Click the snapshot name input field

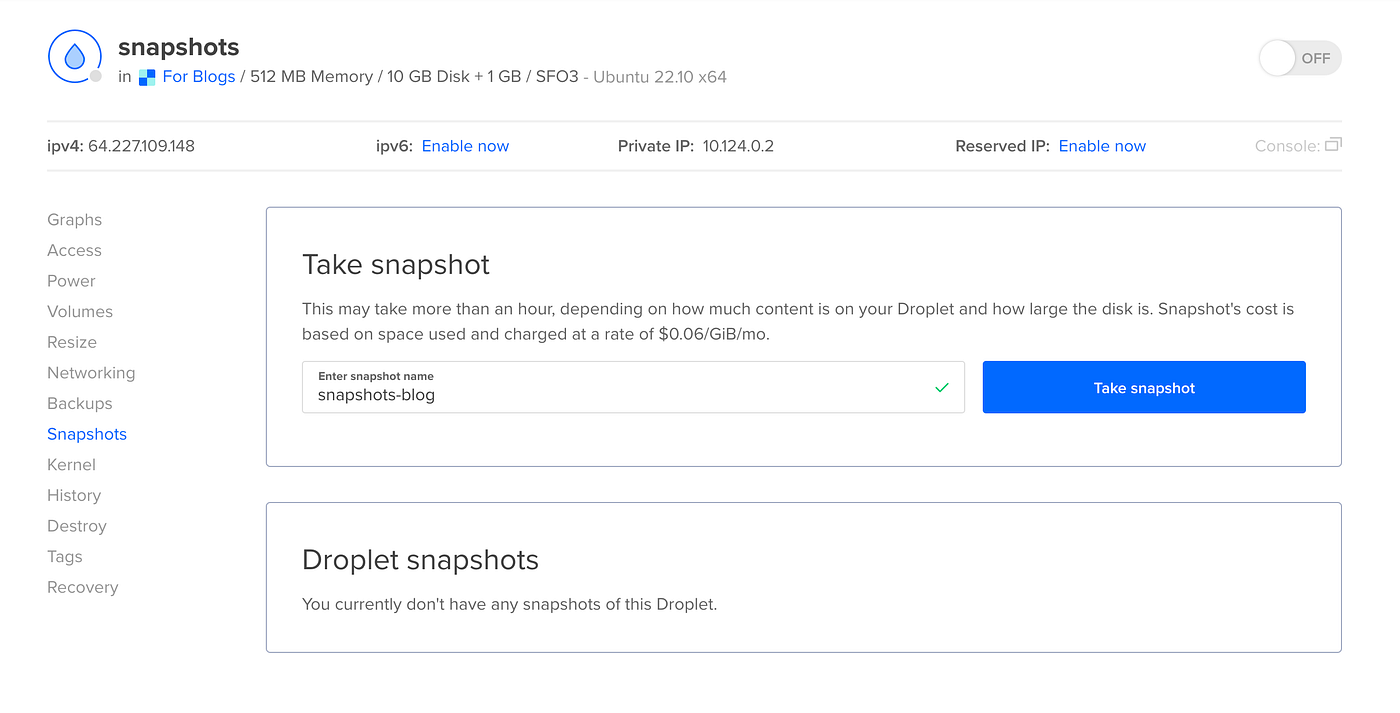[x=620, y=394]
